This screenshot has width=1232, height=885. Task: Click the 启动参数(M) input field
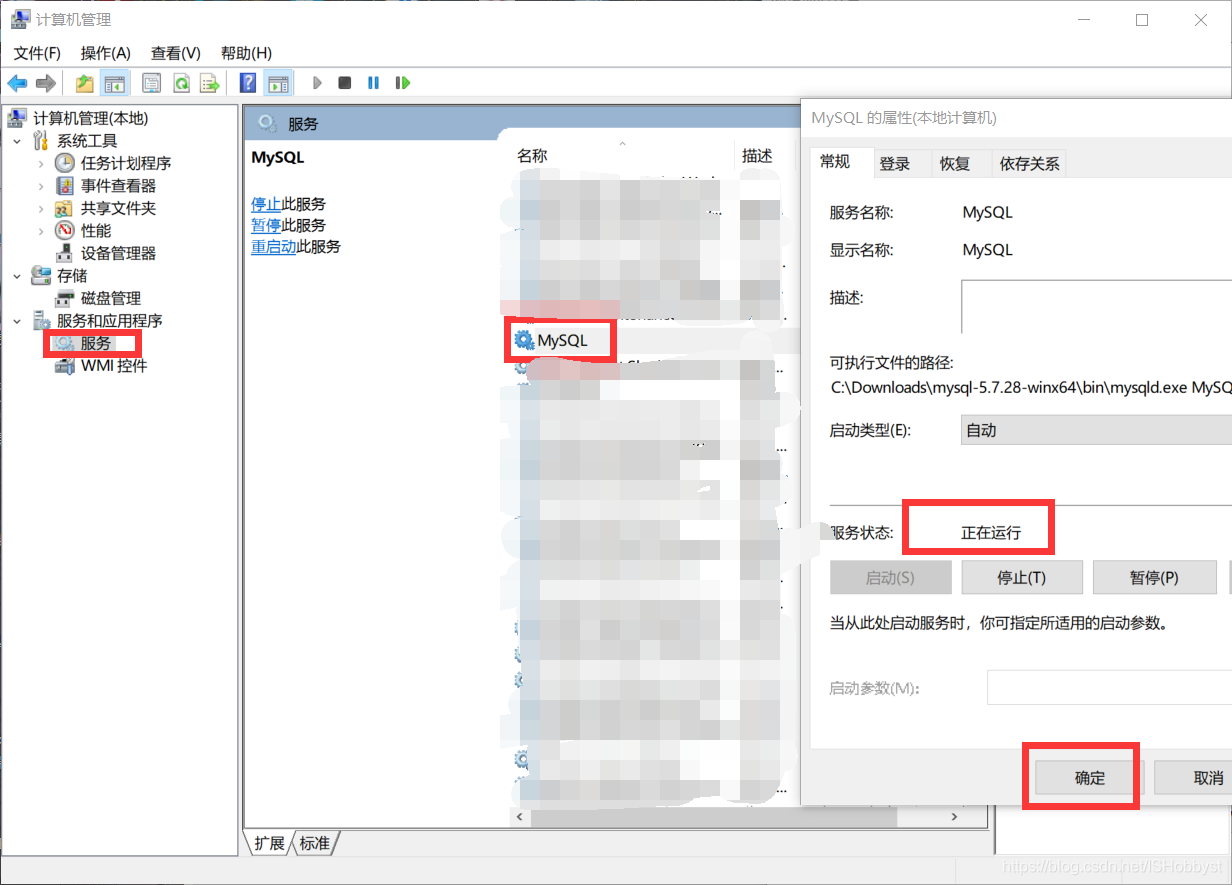pos(1109,688)
